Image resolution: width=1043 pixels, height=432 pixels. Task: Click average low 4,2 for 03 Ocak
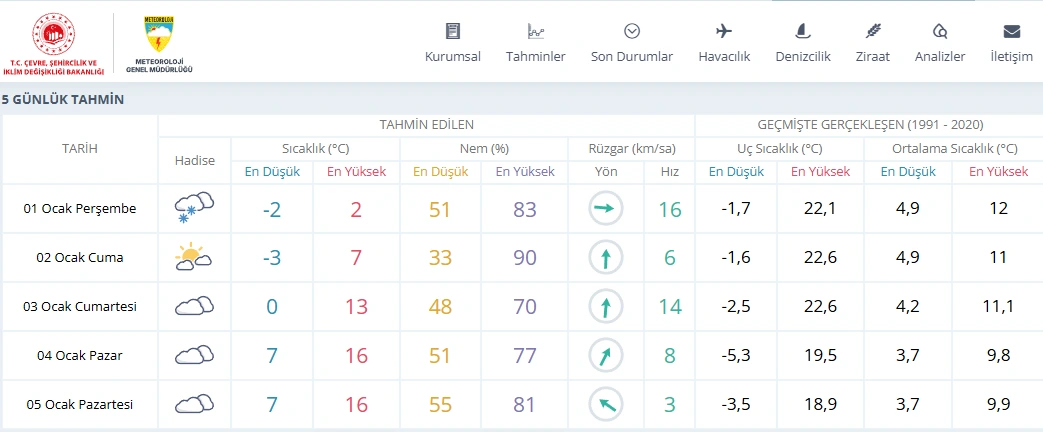(909, 307)
